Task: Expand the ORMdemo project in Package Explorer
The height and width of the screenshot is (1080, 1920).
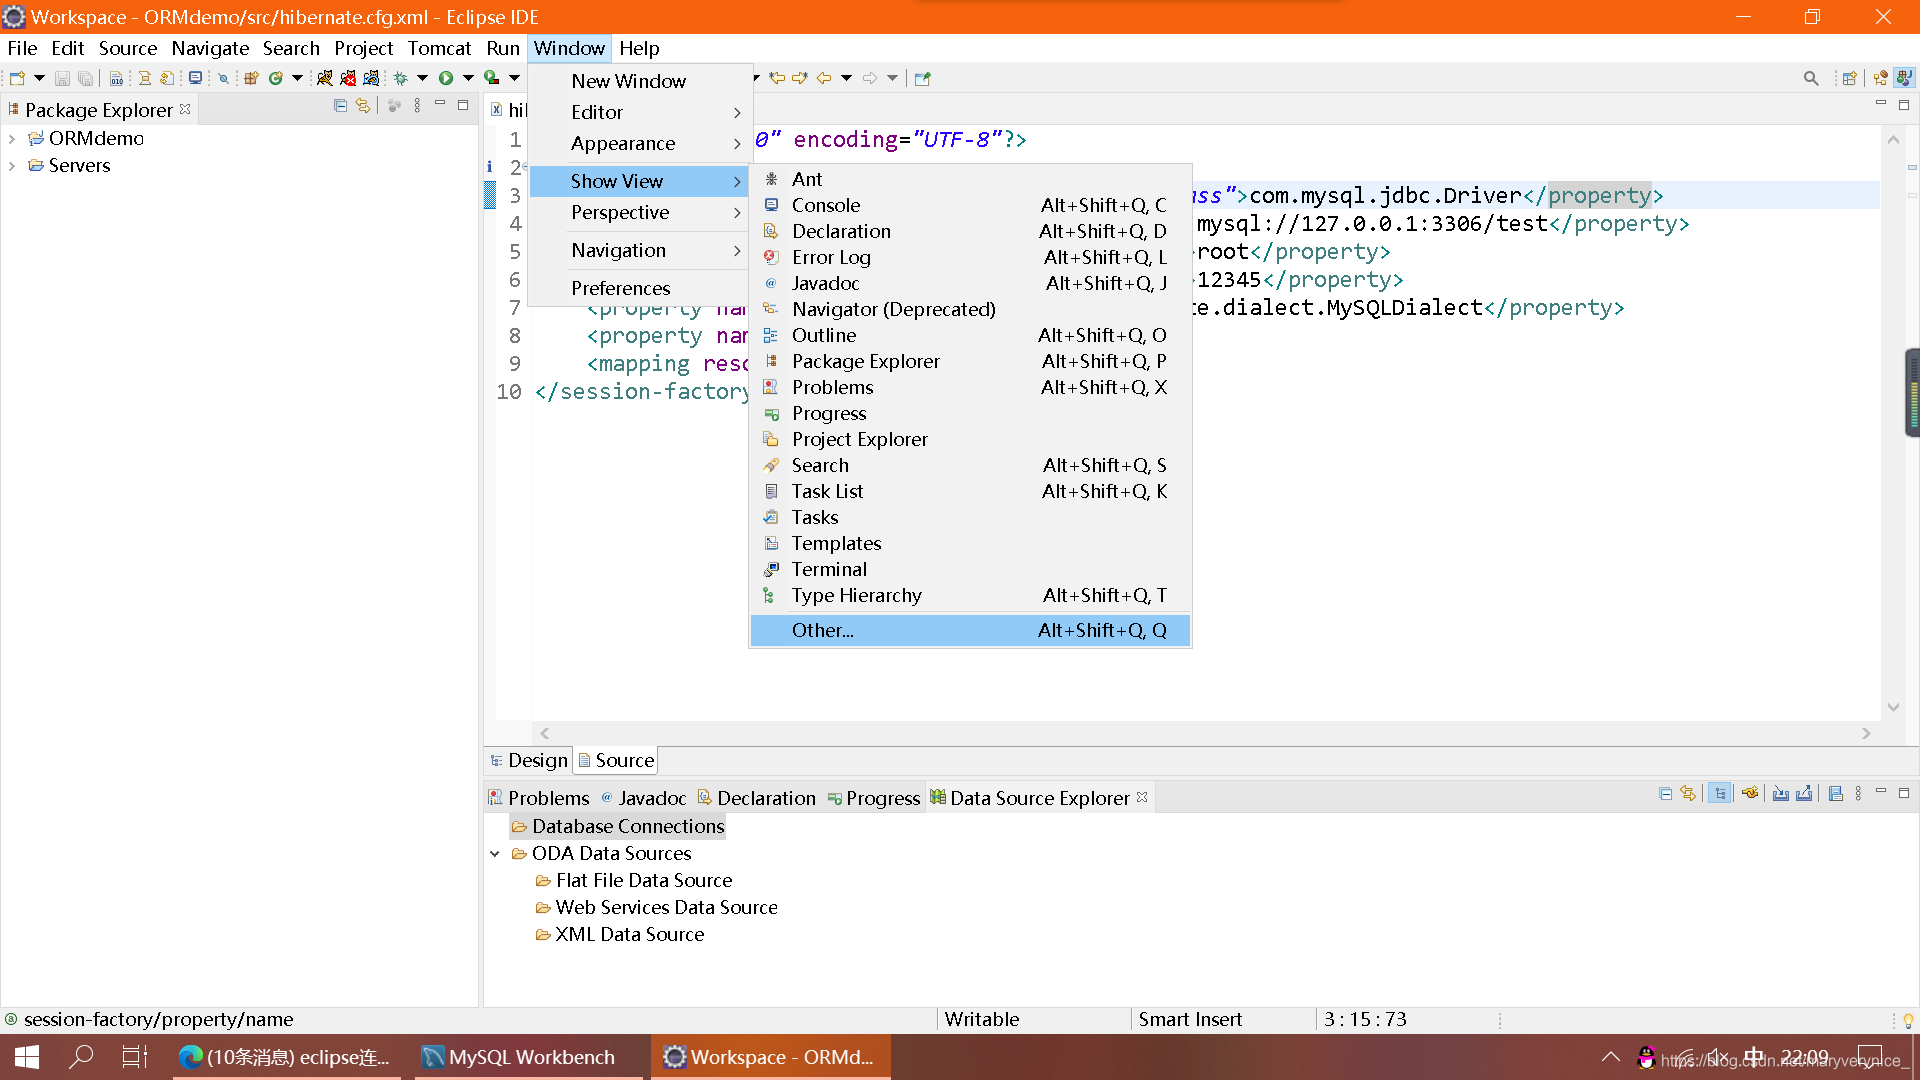Action: 13,137
